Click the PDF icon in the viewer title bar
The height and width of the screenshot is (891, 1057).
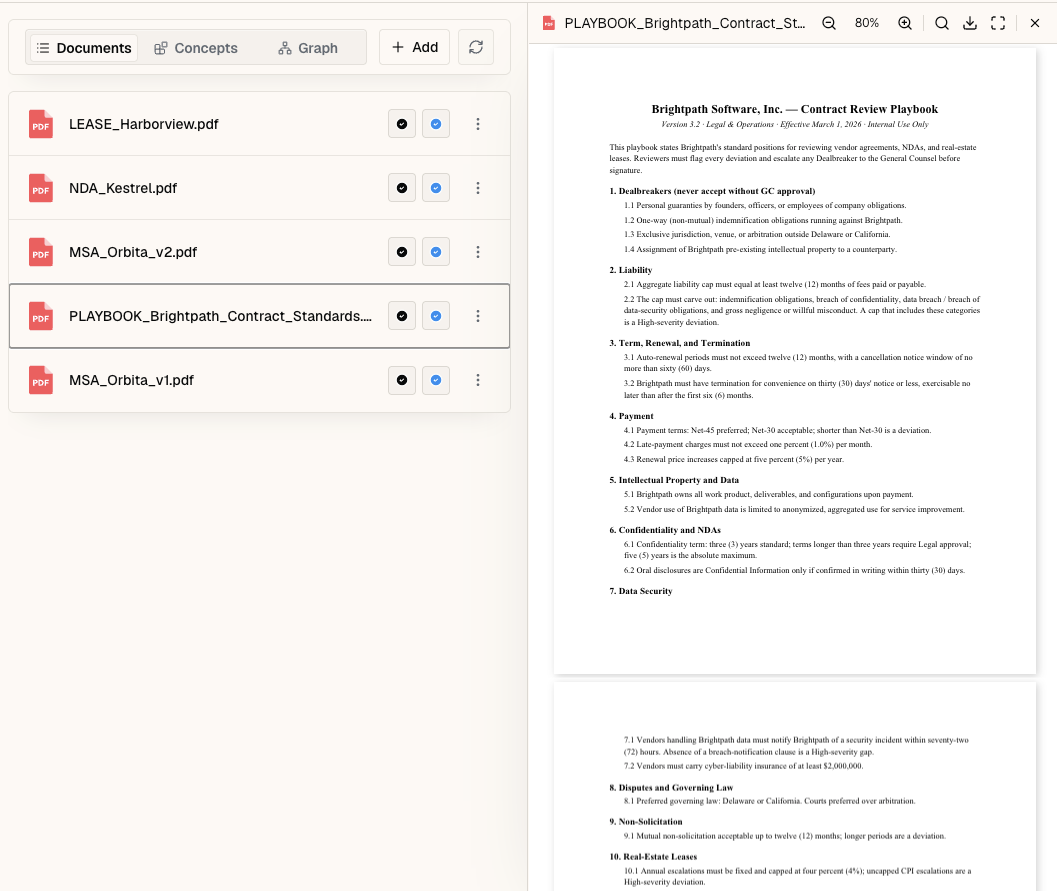549,23
